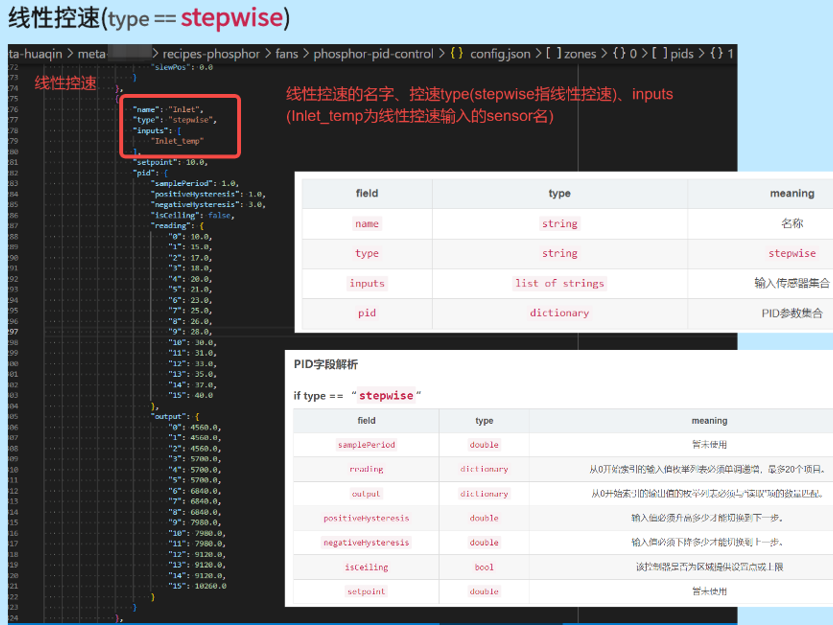Viewport: 833px width, 625px height.
Task: Click line number 297 in the gutter
Action: click(x=13, y=332)
